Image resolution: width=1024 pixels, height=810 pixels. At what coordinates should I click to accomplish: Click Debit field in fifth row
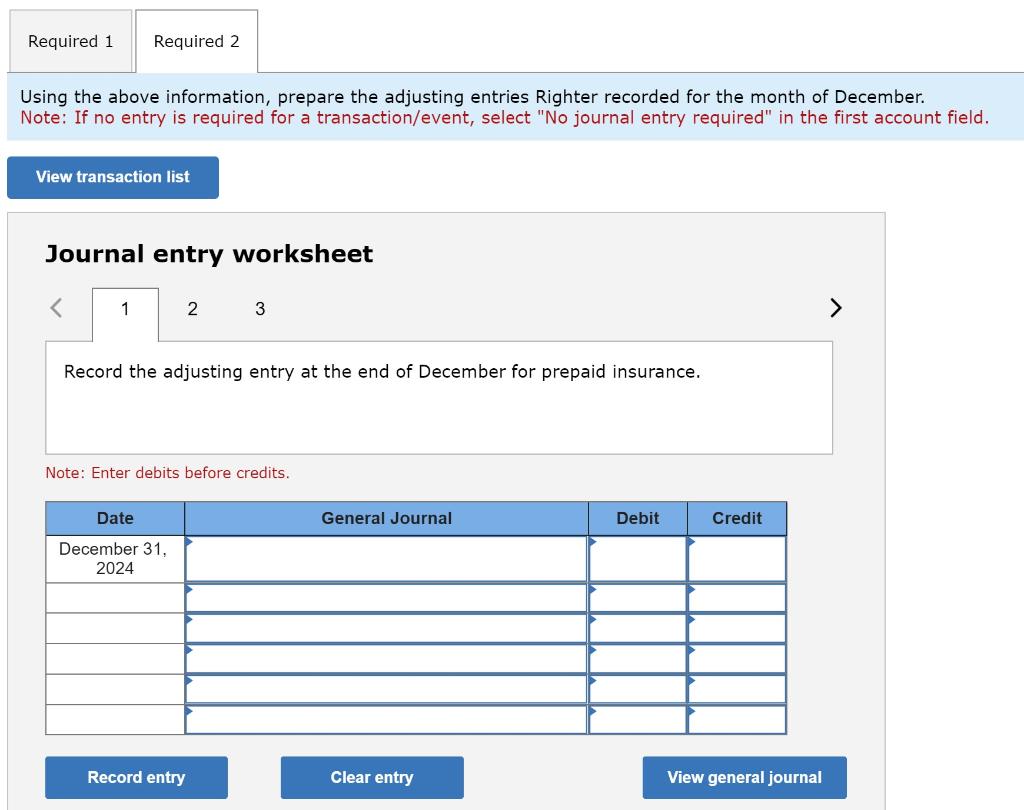(638, 689)
